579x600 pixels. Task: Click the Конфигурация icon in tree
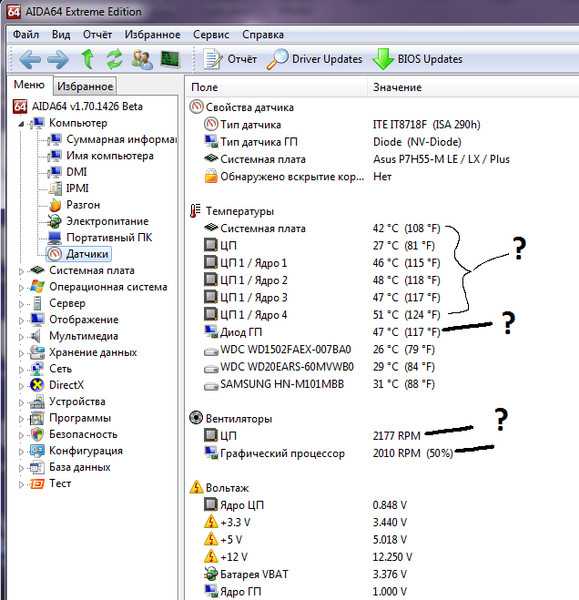click(37, 451)
